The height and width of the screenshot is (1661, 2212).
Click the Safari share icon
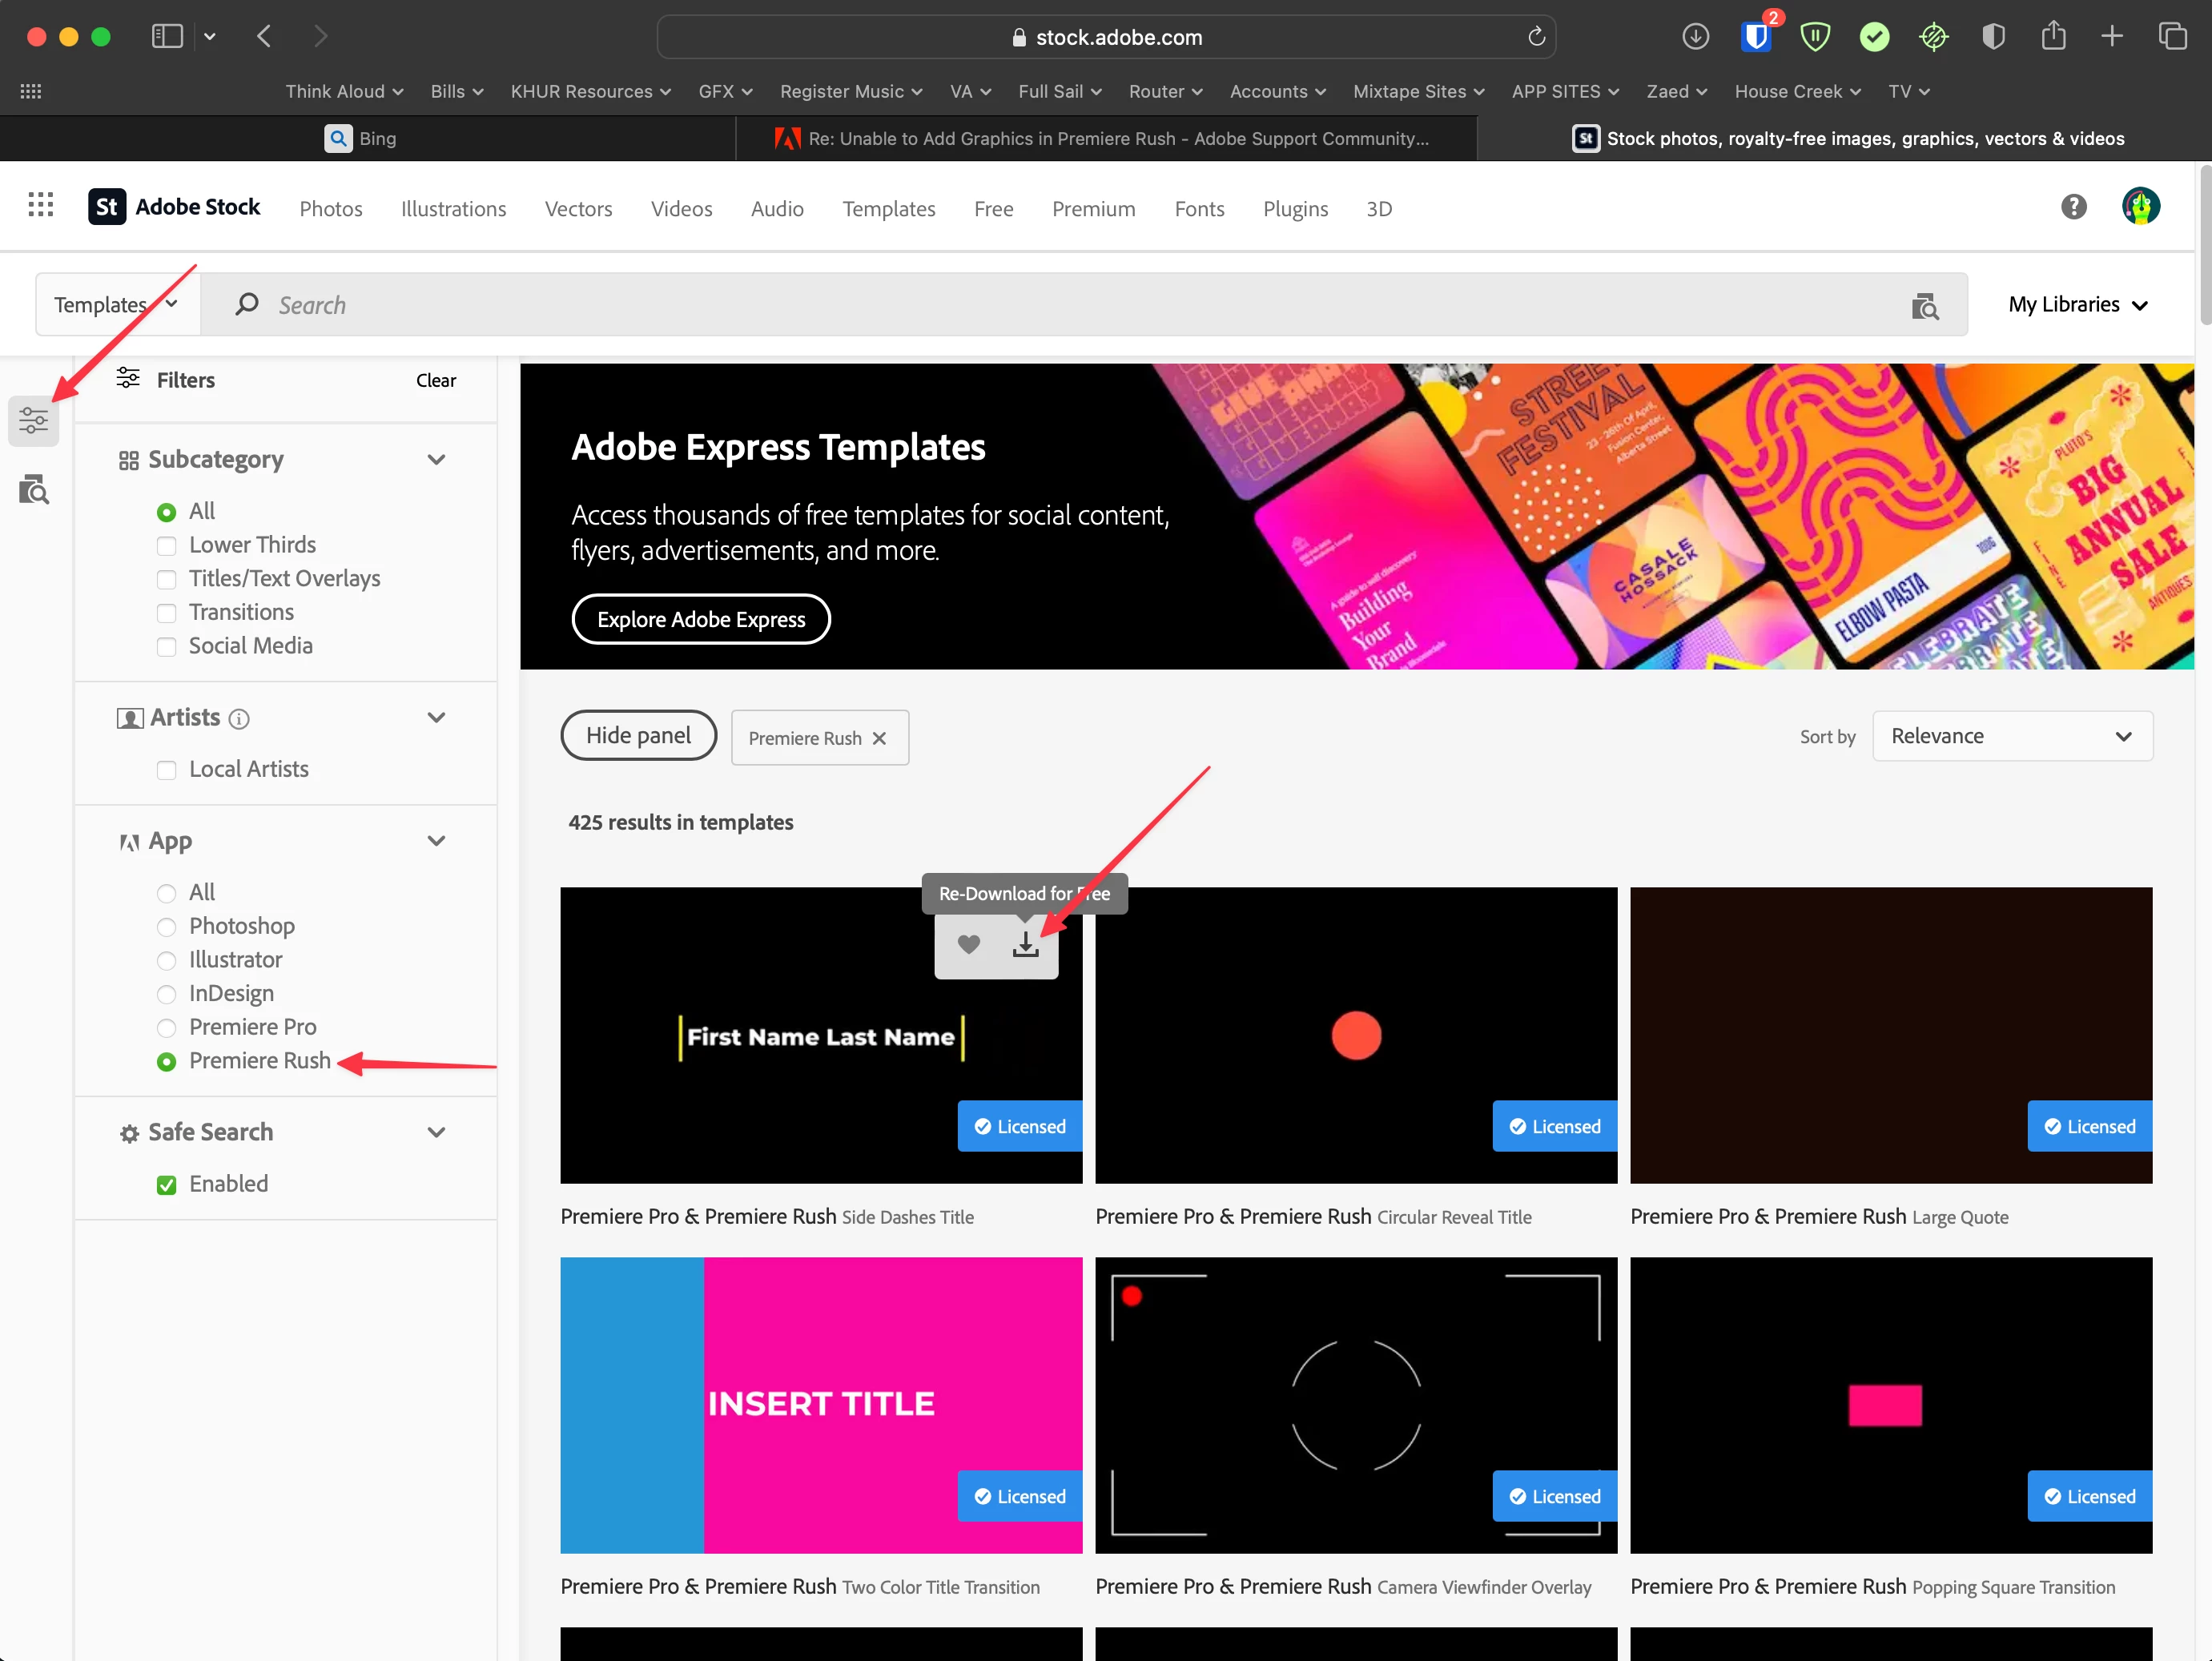(2053, 37)
